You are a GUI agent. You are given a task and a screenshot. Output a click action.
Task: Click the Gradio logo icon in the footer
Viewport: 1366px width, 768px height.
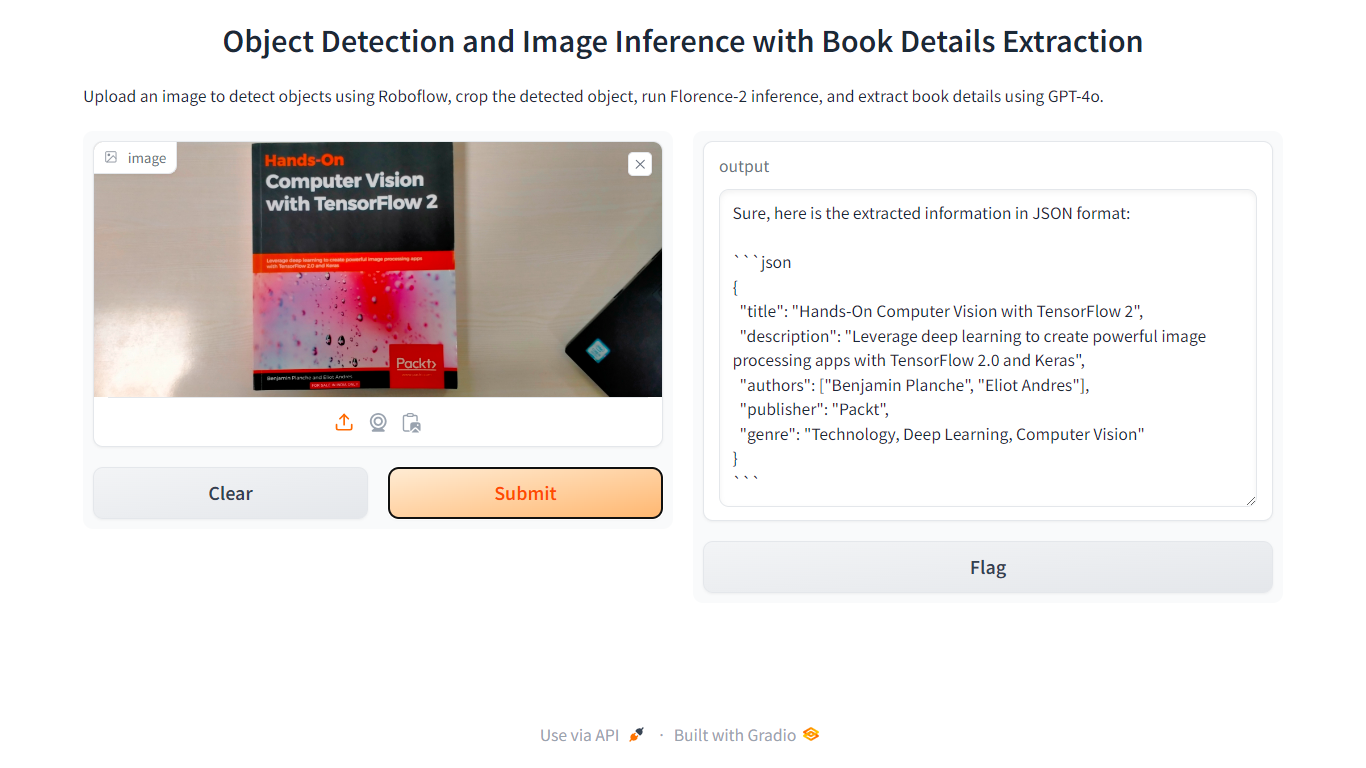[811, 735]
